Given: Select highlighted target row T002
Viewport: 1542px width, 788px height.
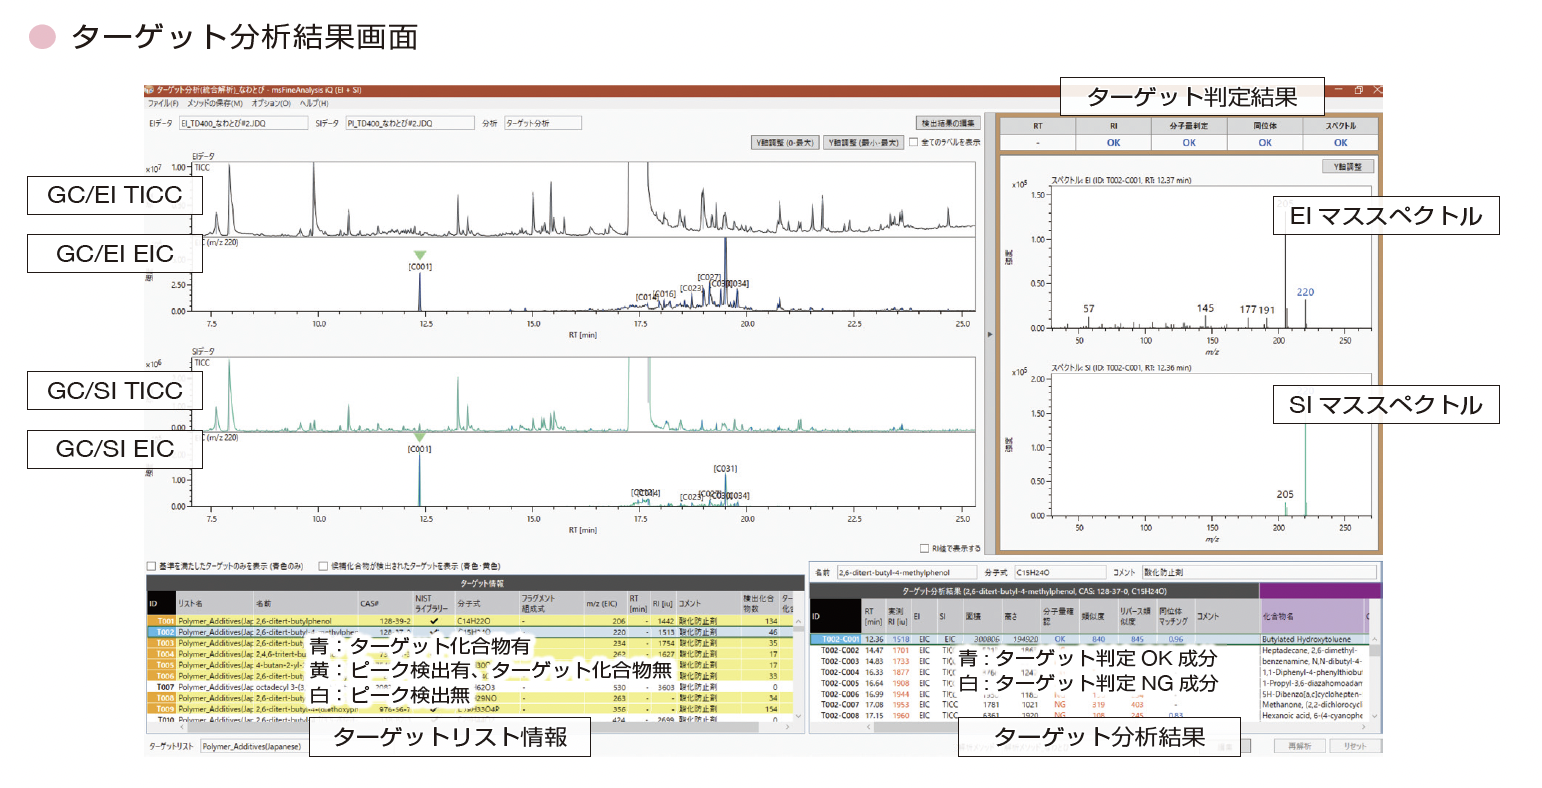Looking at the screenshot, I should (469, 632).
